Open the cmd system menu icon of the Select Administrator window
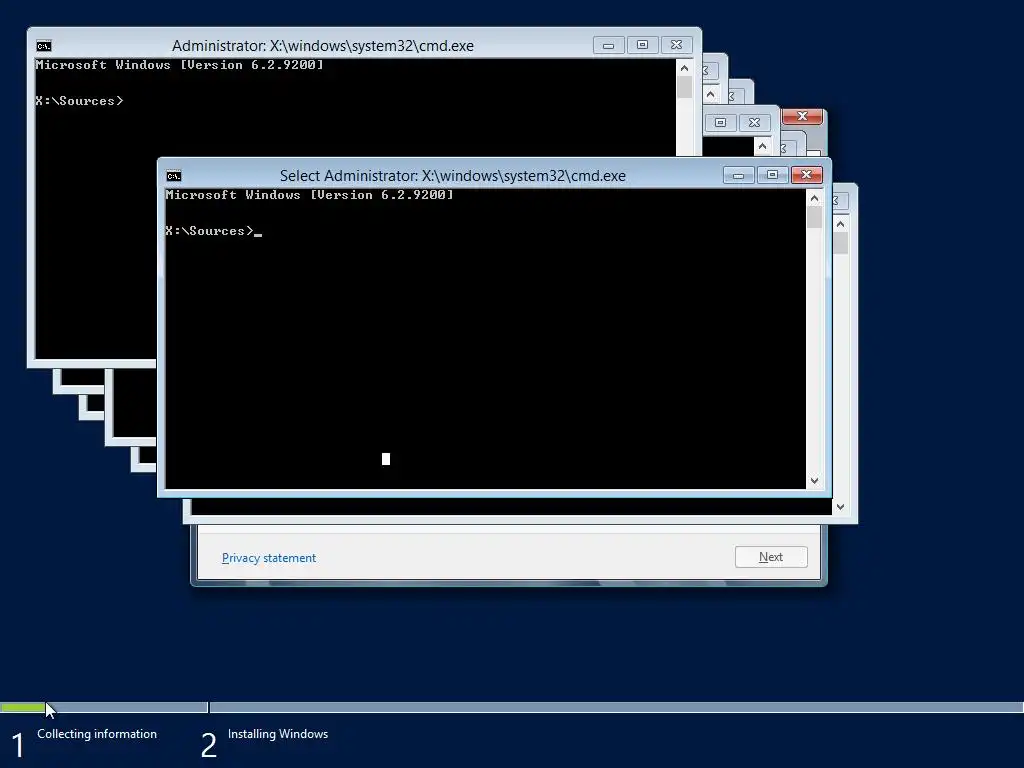The height and width of the screenshot is (768, 1024). (174, 176)
